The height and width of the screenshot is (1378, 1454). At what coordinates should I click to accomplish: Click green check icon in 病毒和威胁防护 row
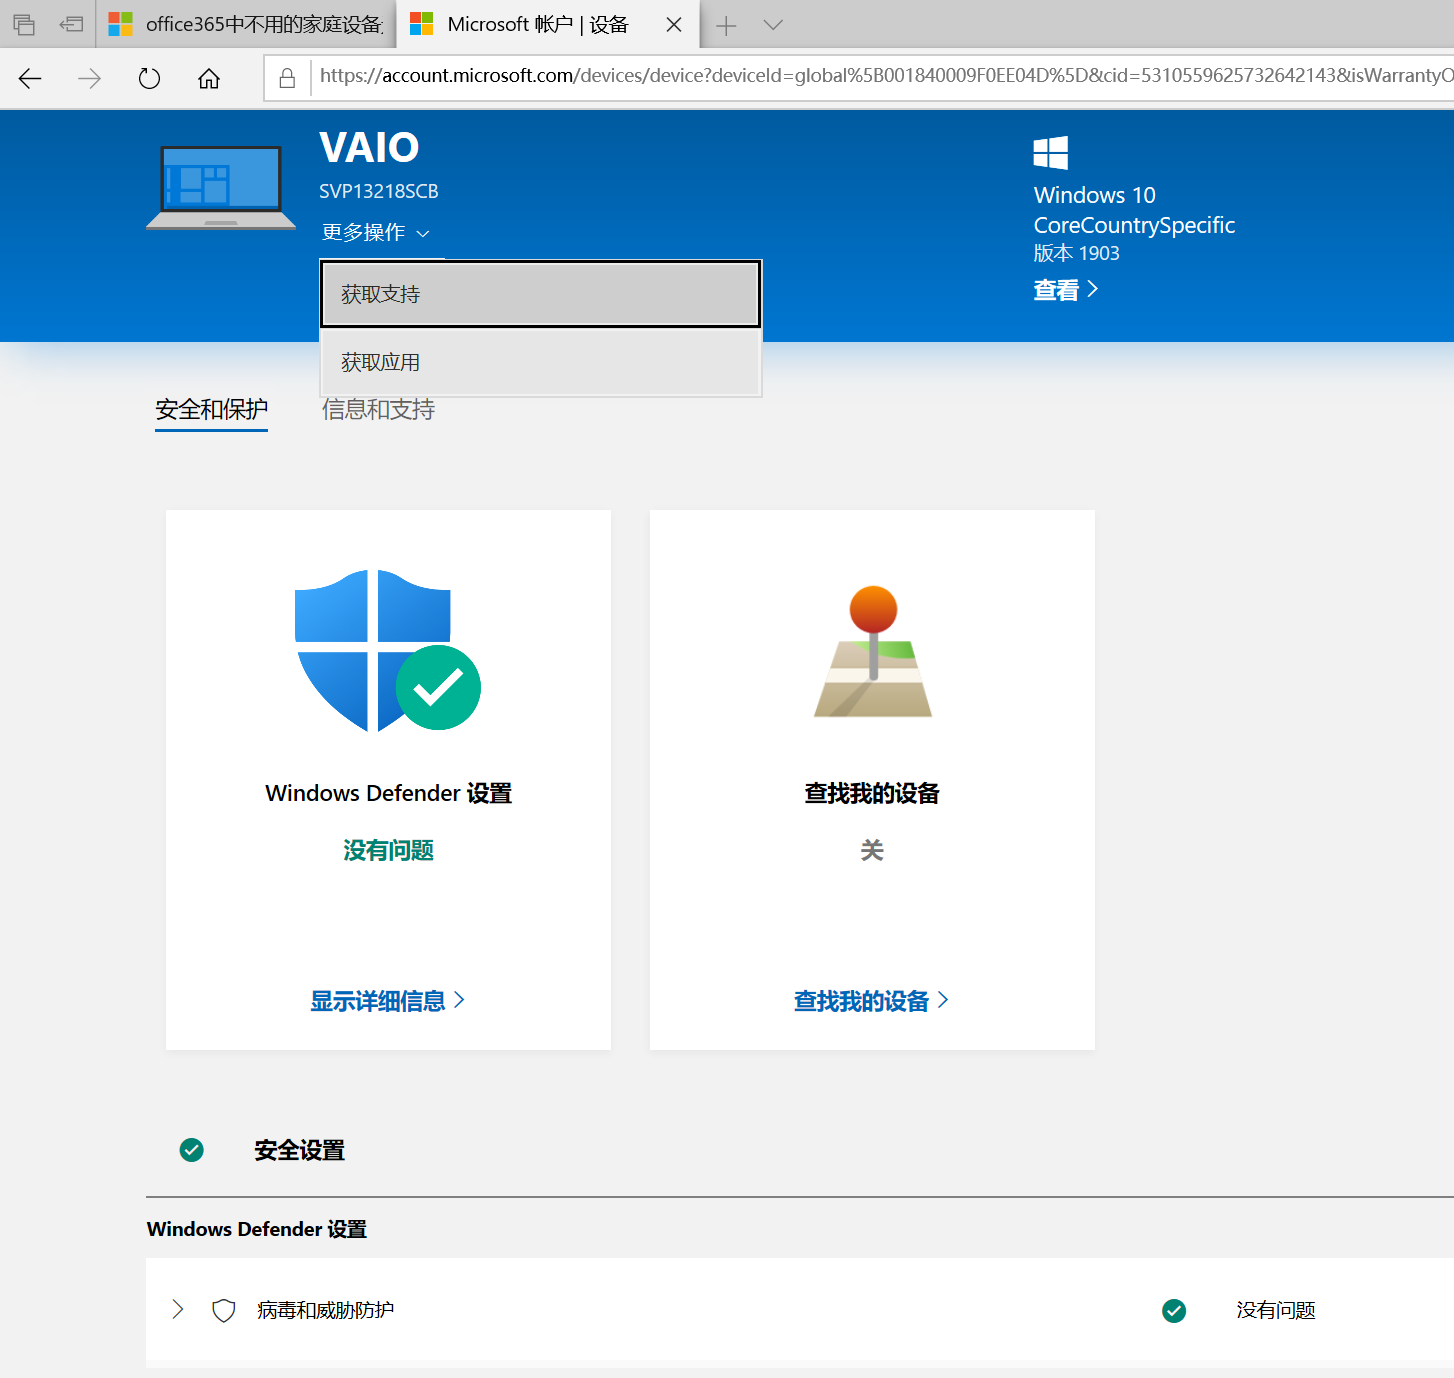point(1174,1310)
